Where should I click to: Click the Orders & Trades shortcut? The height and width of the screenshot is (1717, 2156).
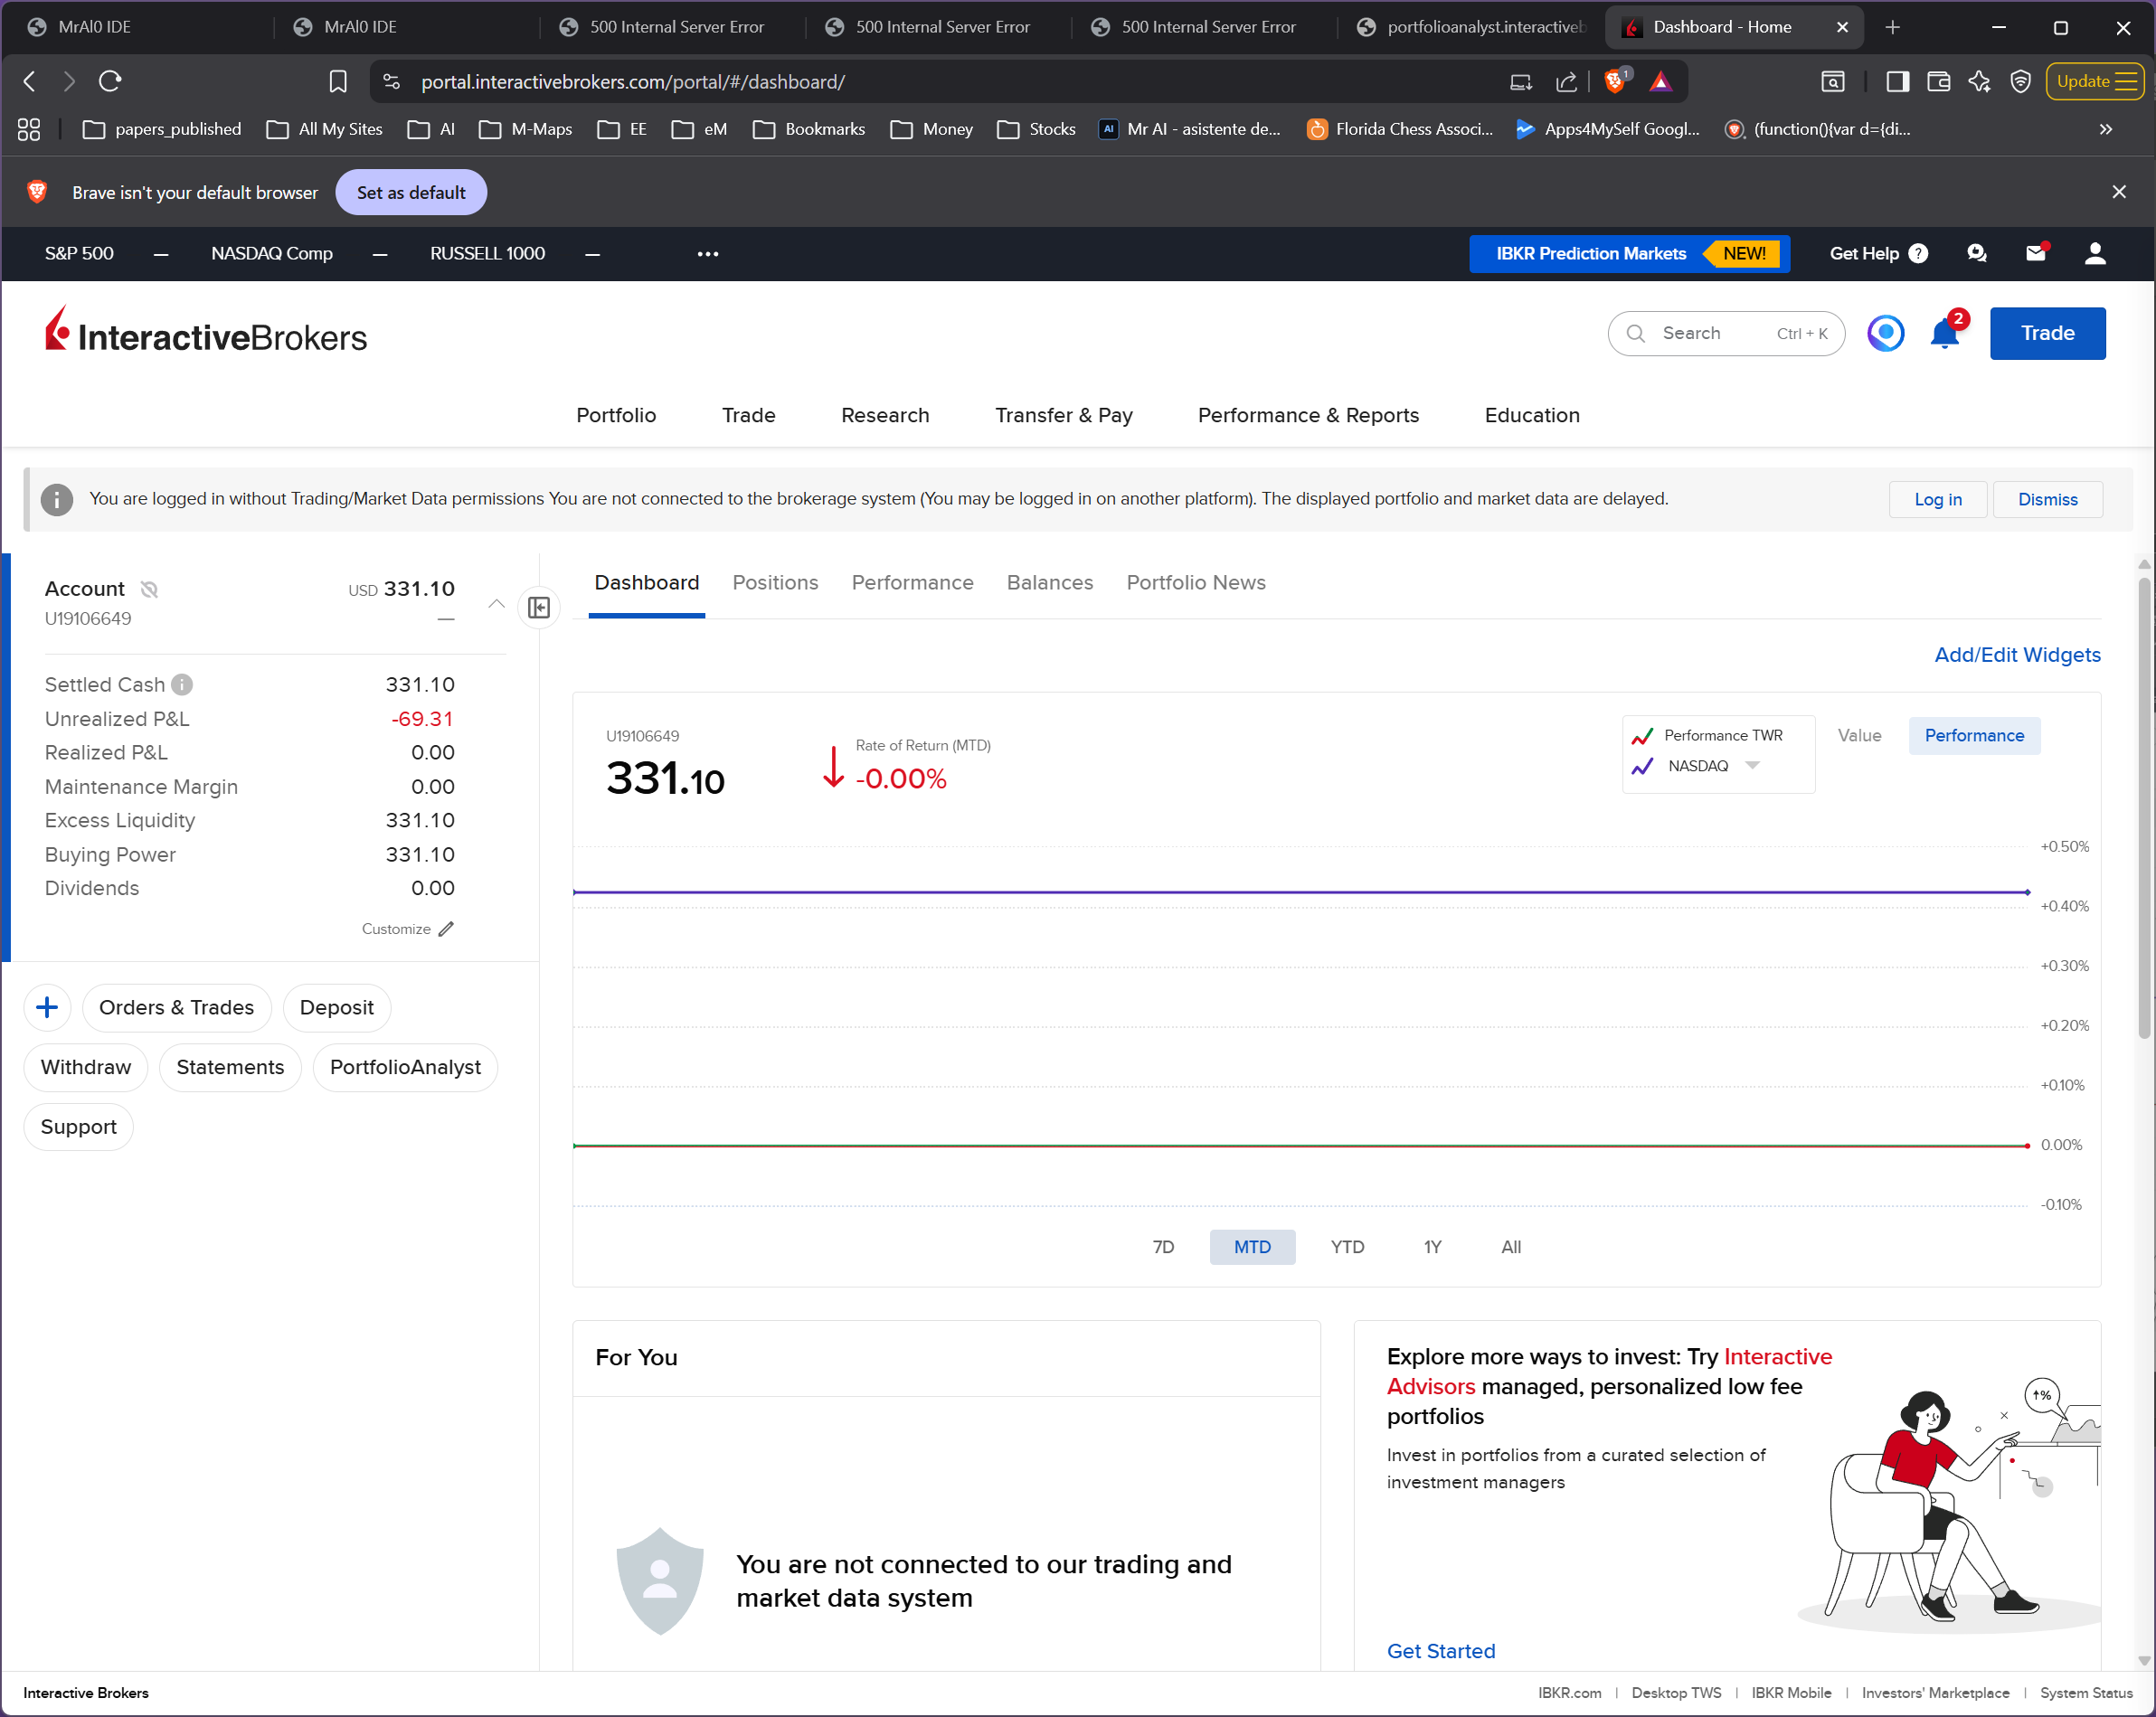(x=176, y=1007)
